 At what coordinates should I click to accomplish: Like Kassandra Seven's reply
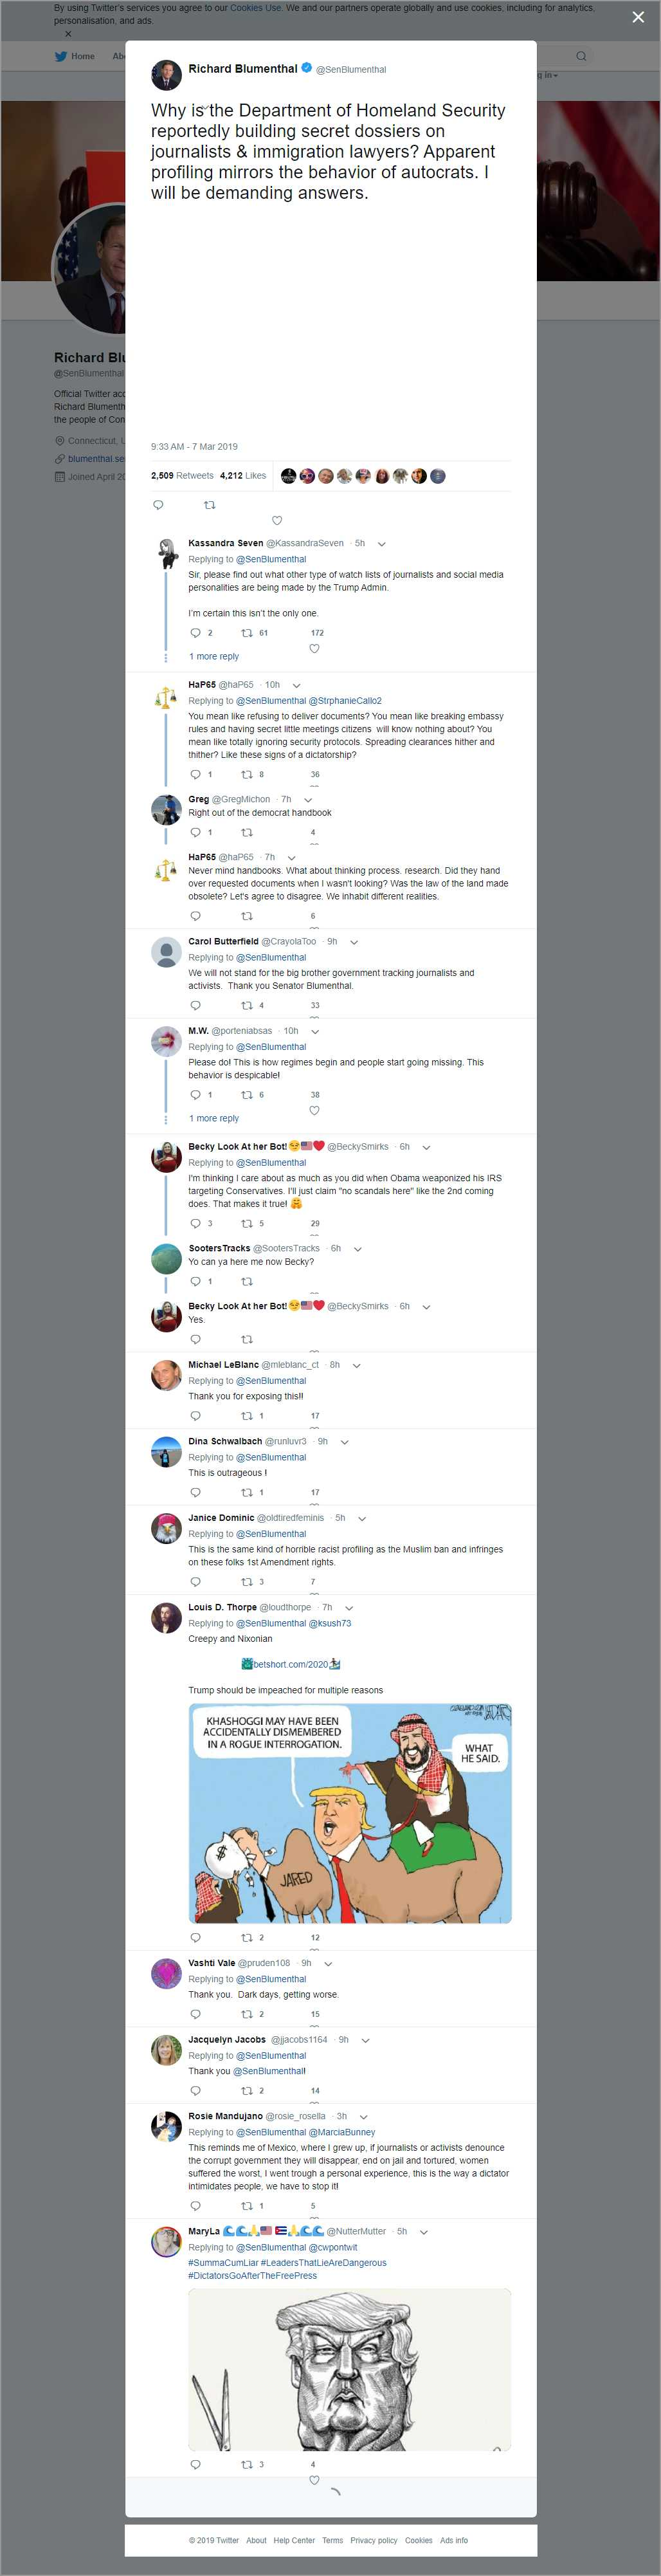coord(314,649)
